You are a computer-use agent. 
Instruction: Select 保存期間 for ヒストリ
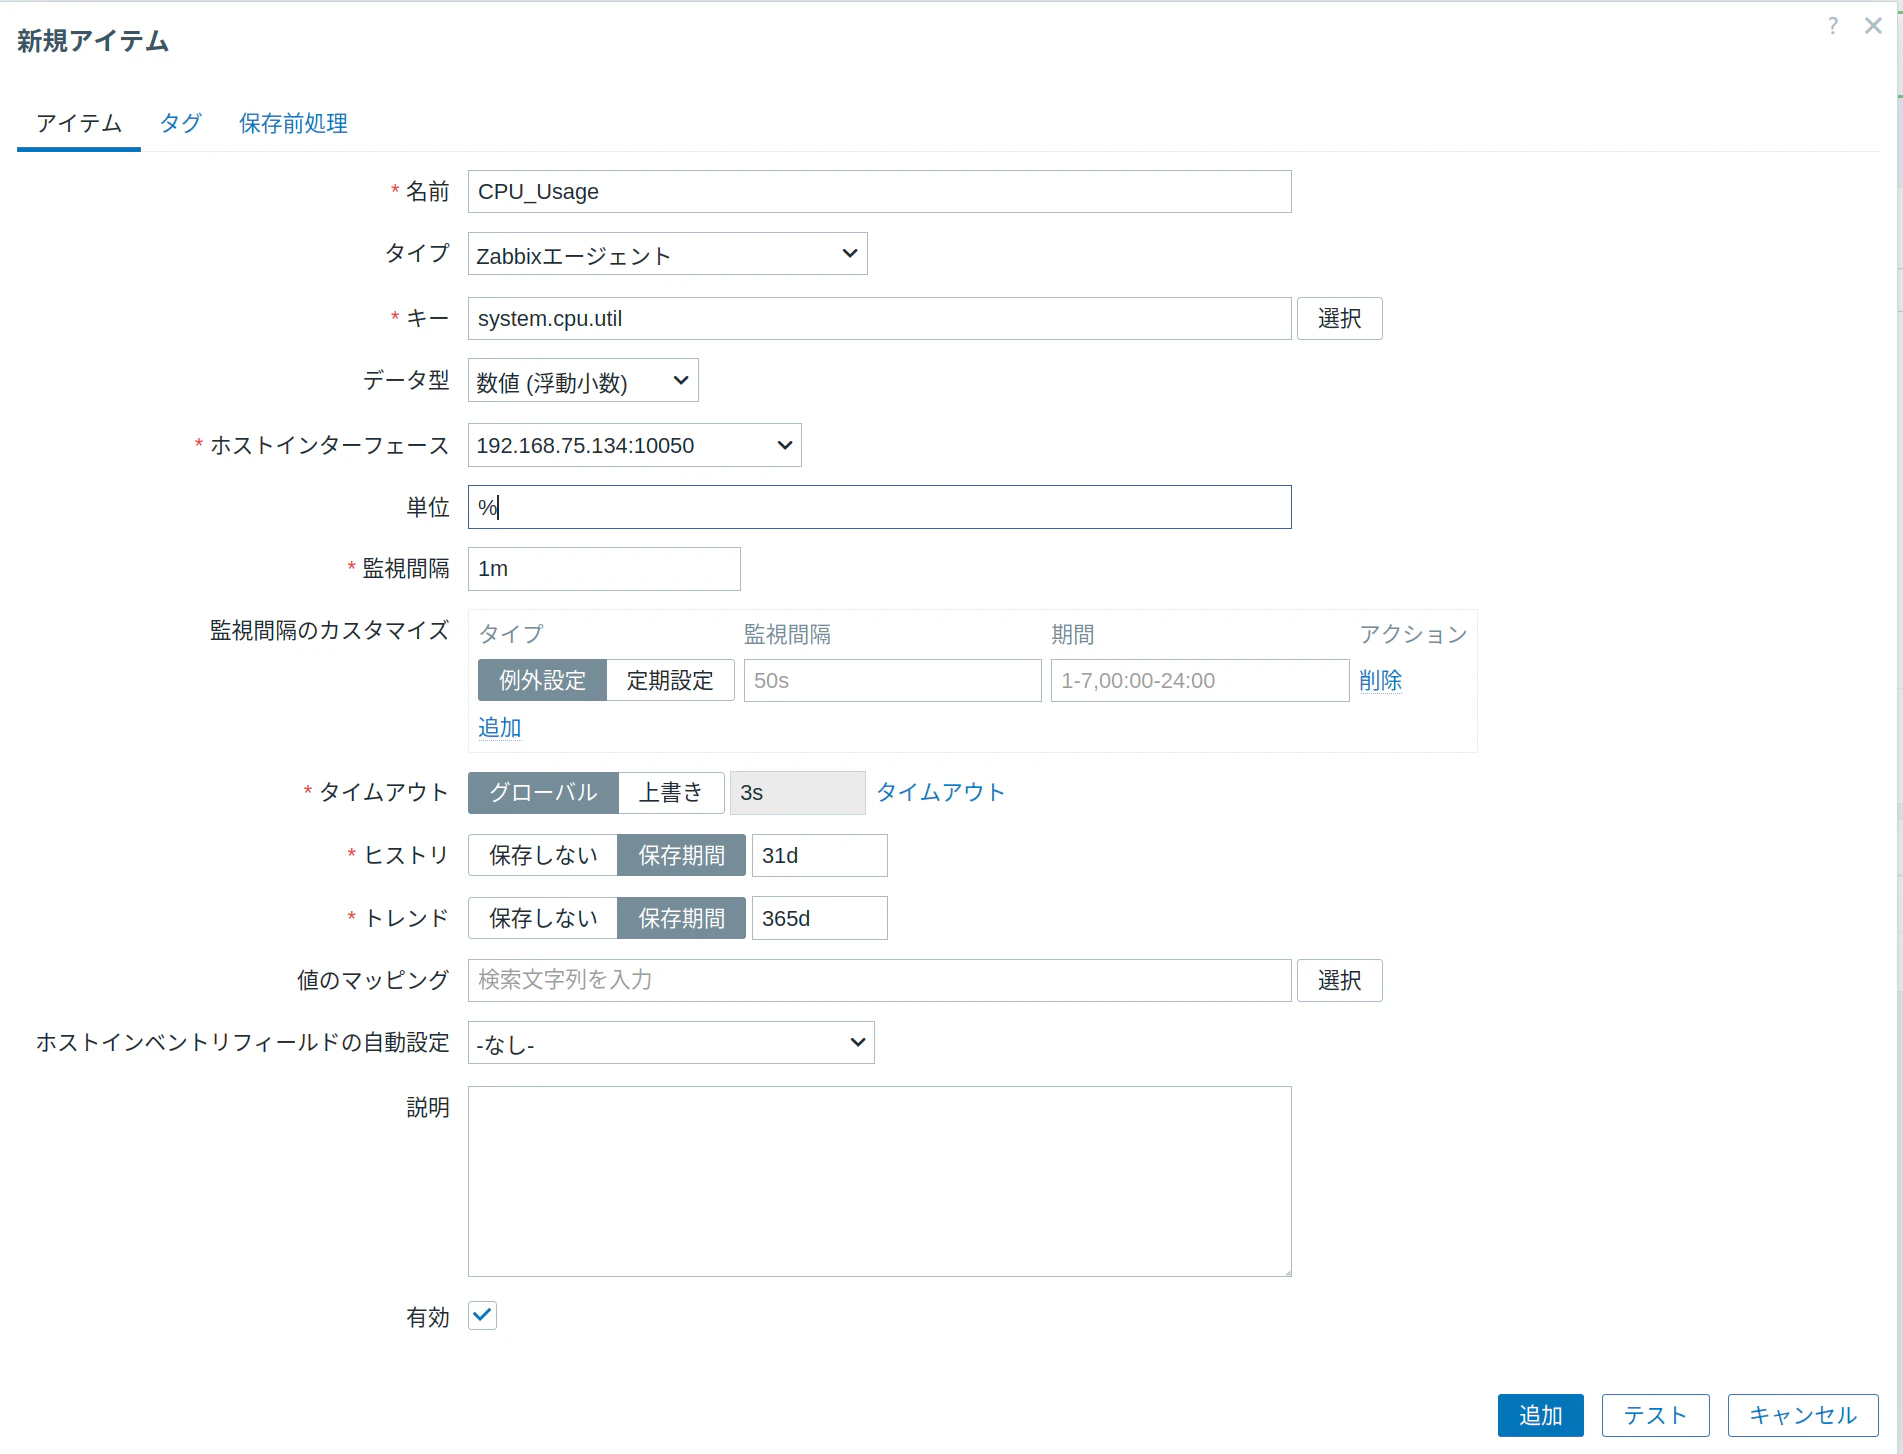tap(681, 856)
